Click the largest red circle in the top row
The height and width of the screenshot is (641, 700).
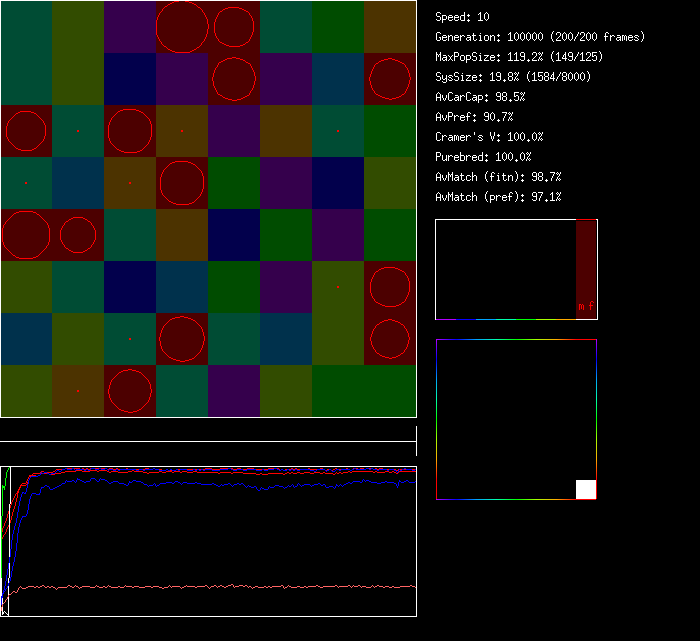[182, 27]
